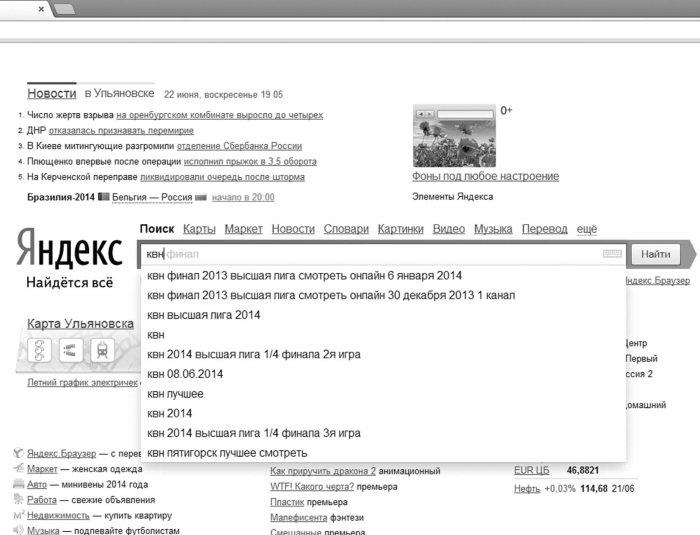This screenshot has width=700, height=535.
Task: Expand the 'ещё' services menu
Action: [587, 229]
